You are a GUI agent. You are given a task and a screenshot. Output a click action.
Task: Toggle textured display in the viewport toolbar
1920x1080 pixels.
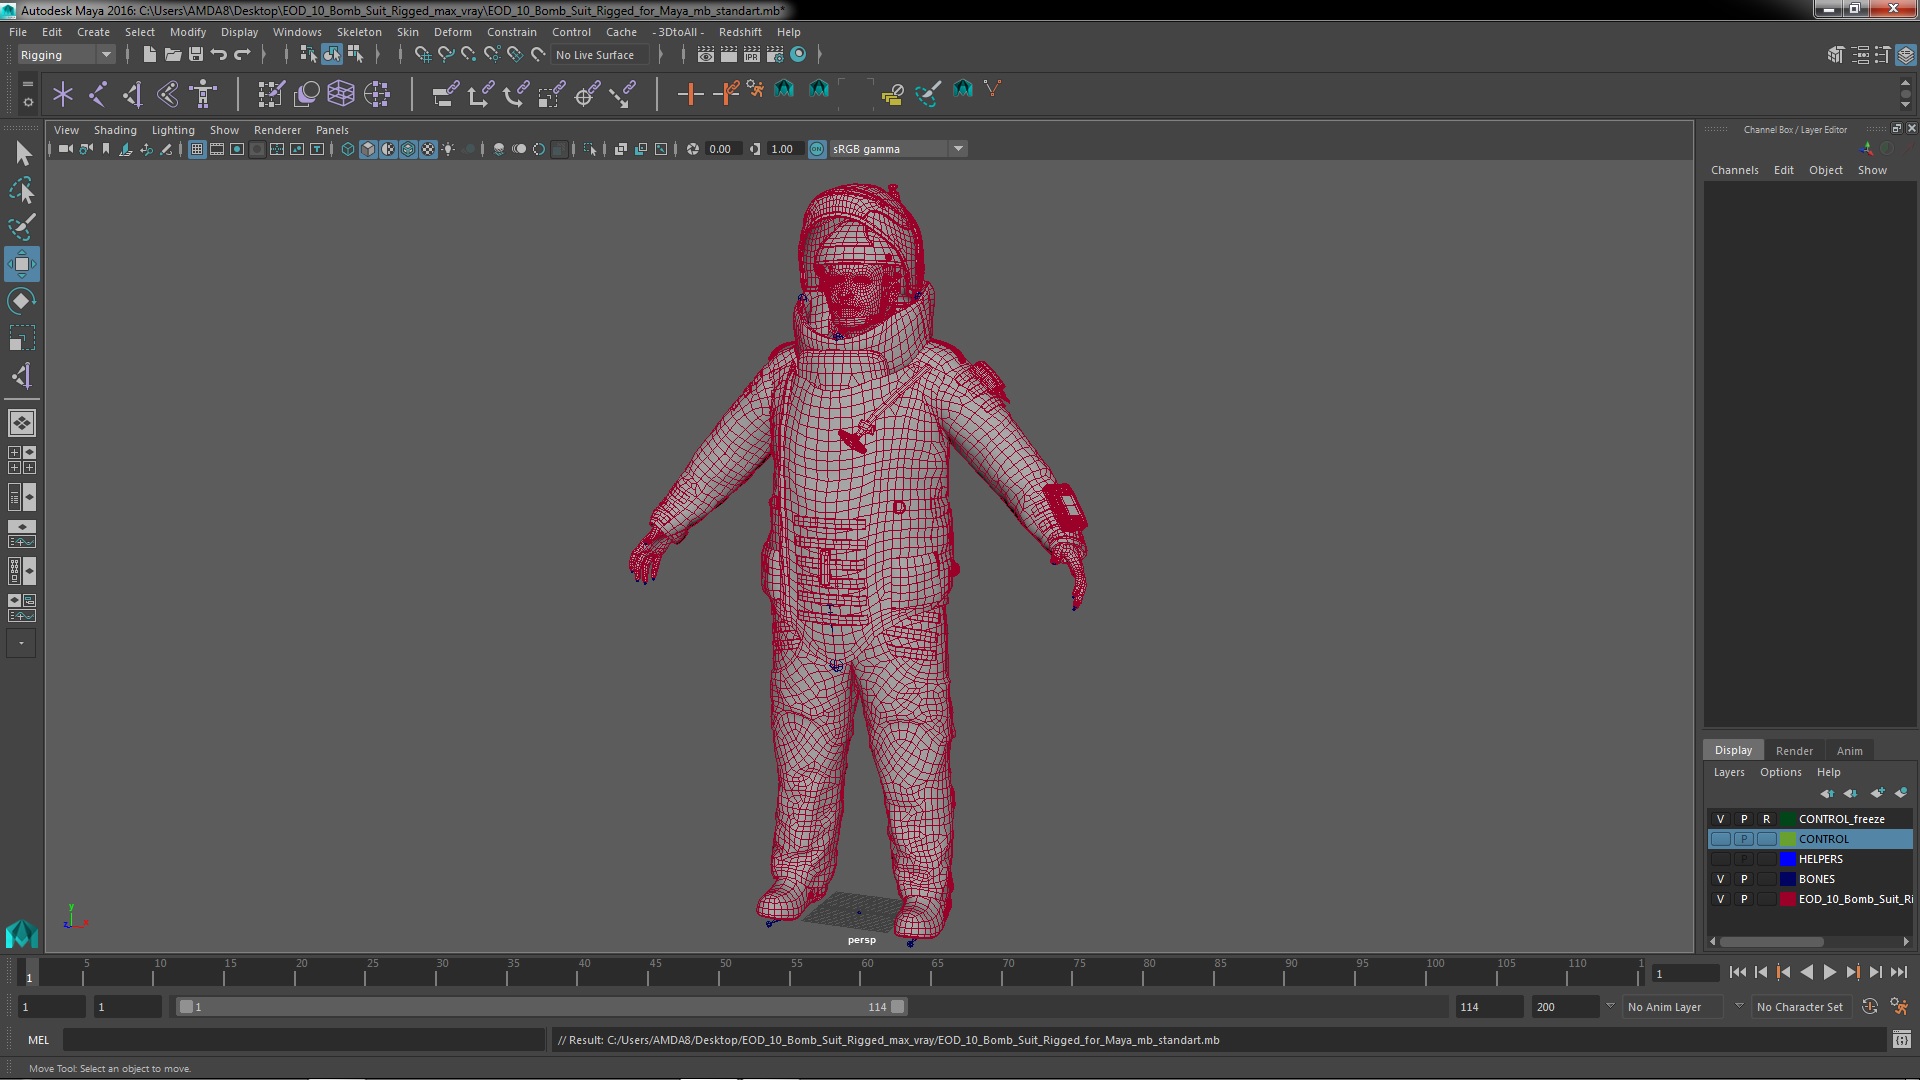tap(428, 149)
